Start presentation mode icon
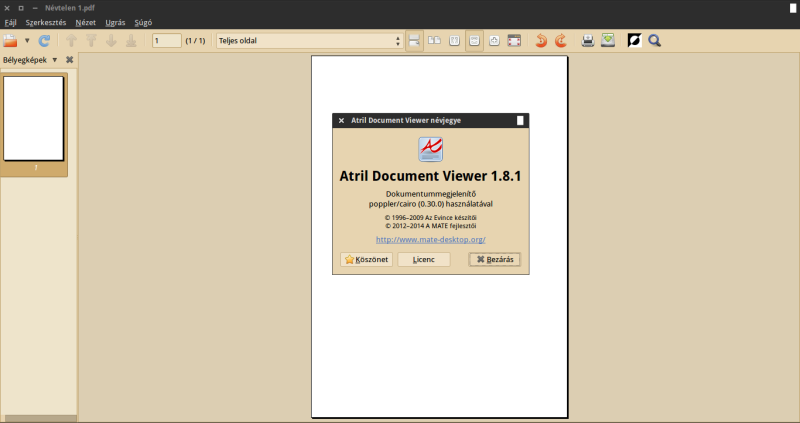Image resolution: width=800 pixels, height=423 pixels. tap(514, 41)
